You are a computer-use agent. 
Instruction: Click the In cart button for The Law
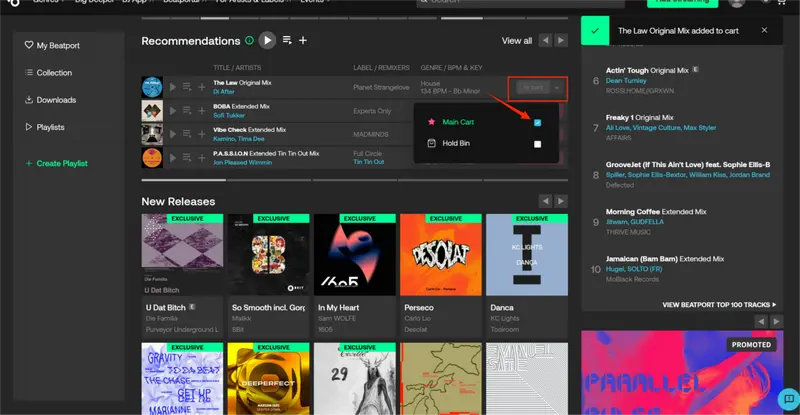pos(533,88)
